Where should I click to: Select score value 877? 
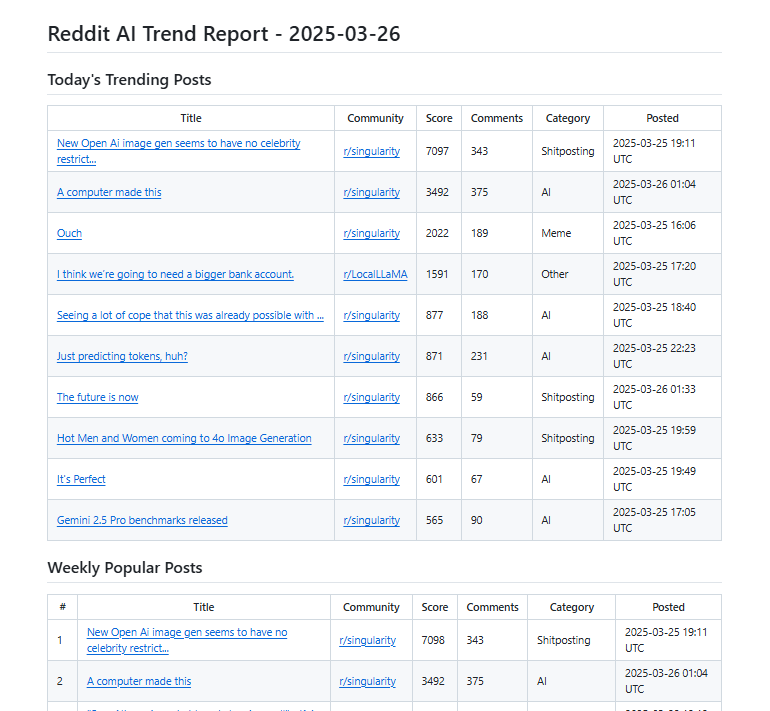point(434,315)
